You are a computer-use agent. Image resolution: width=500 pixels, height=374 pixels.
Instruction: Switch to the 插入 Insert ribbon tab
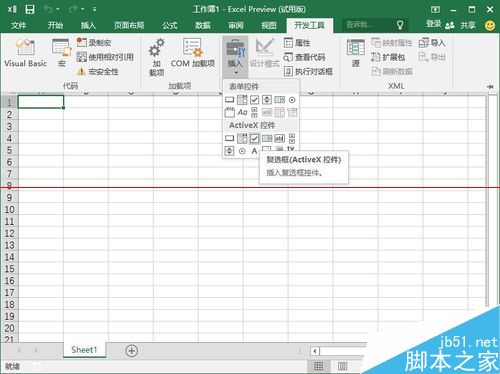pos(88,25)
